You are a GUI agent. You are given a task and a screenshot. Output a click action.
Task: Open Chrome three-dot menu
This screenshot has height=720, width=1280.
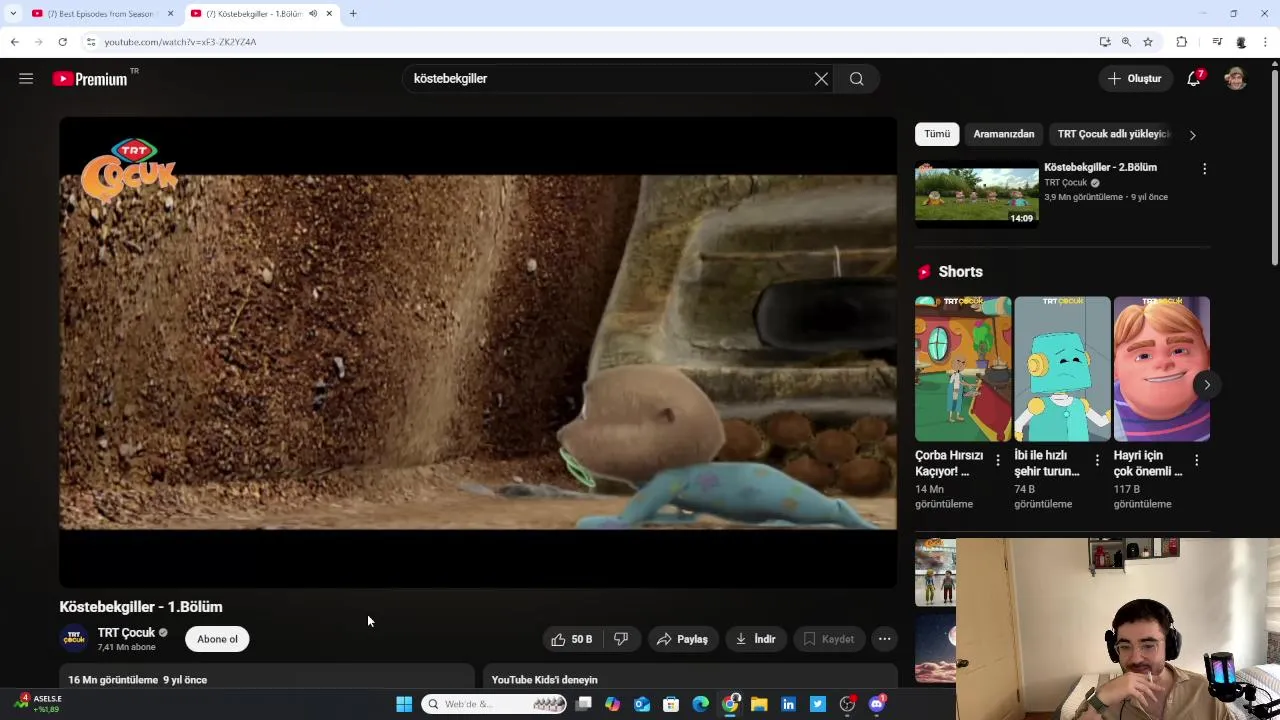pyautogui.click(x=1266, y=42)
